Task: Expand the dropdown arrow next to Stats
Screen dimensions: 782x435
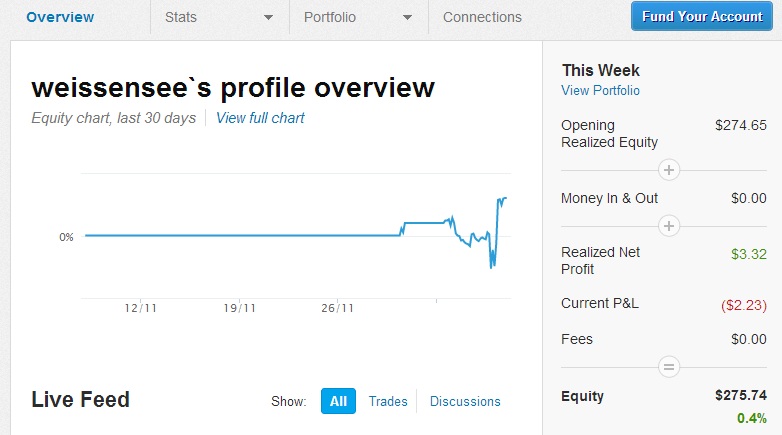Action: 268,17
